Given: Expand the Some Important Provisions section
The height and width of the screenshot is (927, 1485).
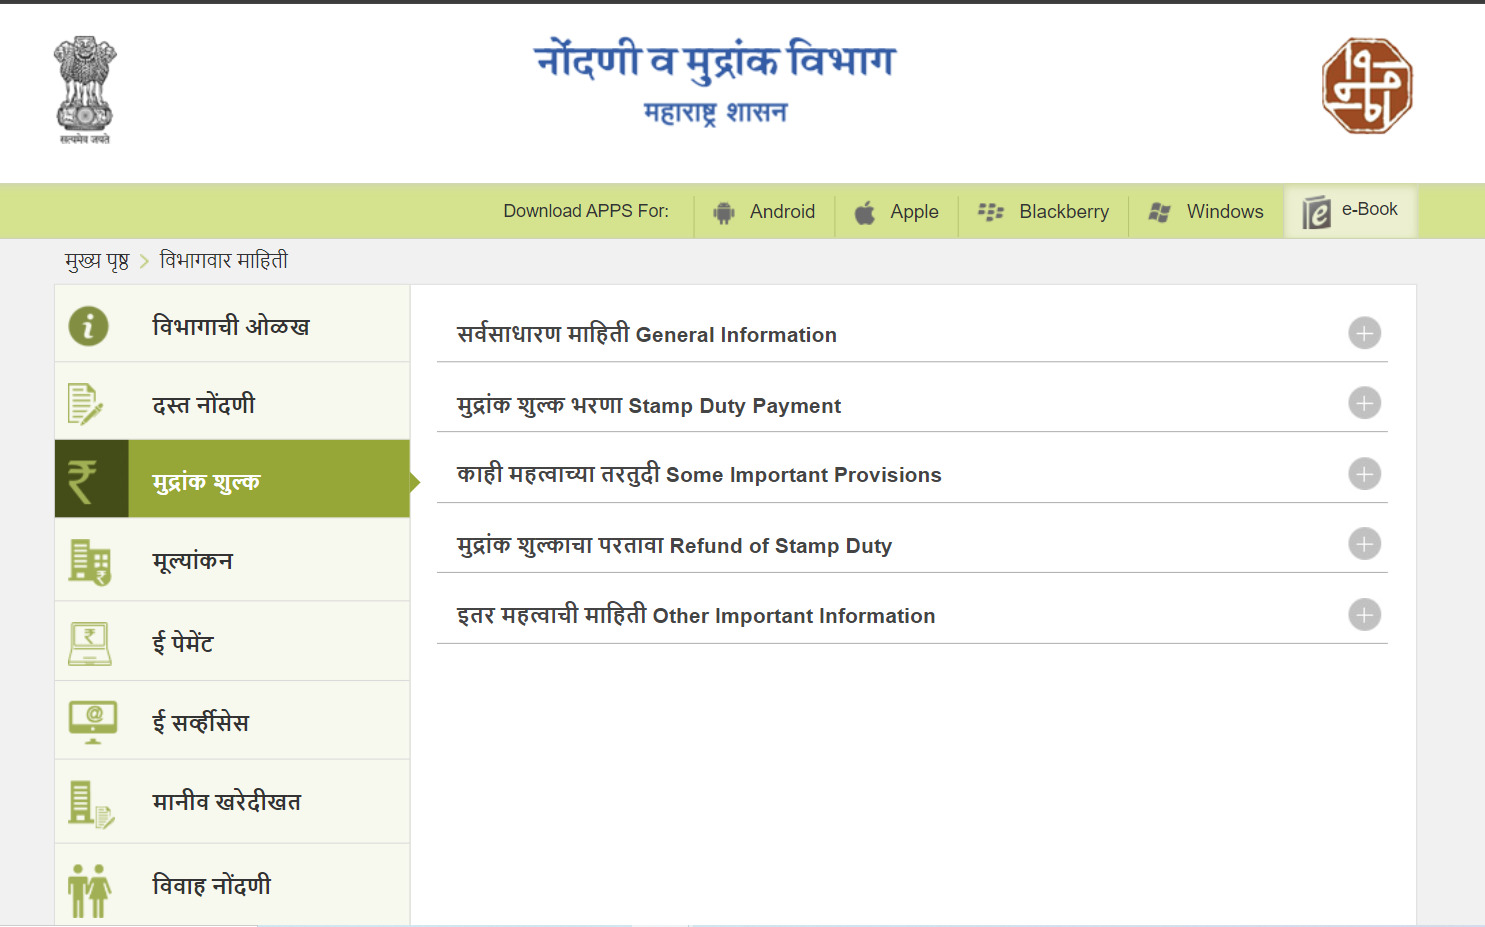Looking at the screenshot, I should coord(1364,474).
